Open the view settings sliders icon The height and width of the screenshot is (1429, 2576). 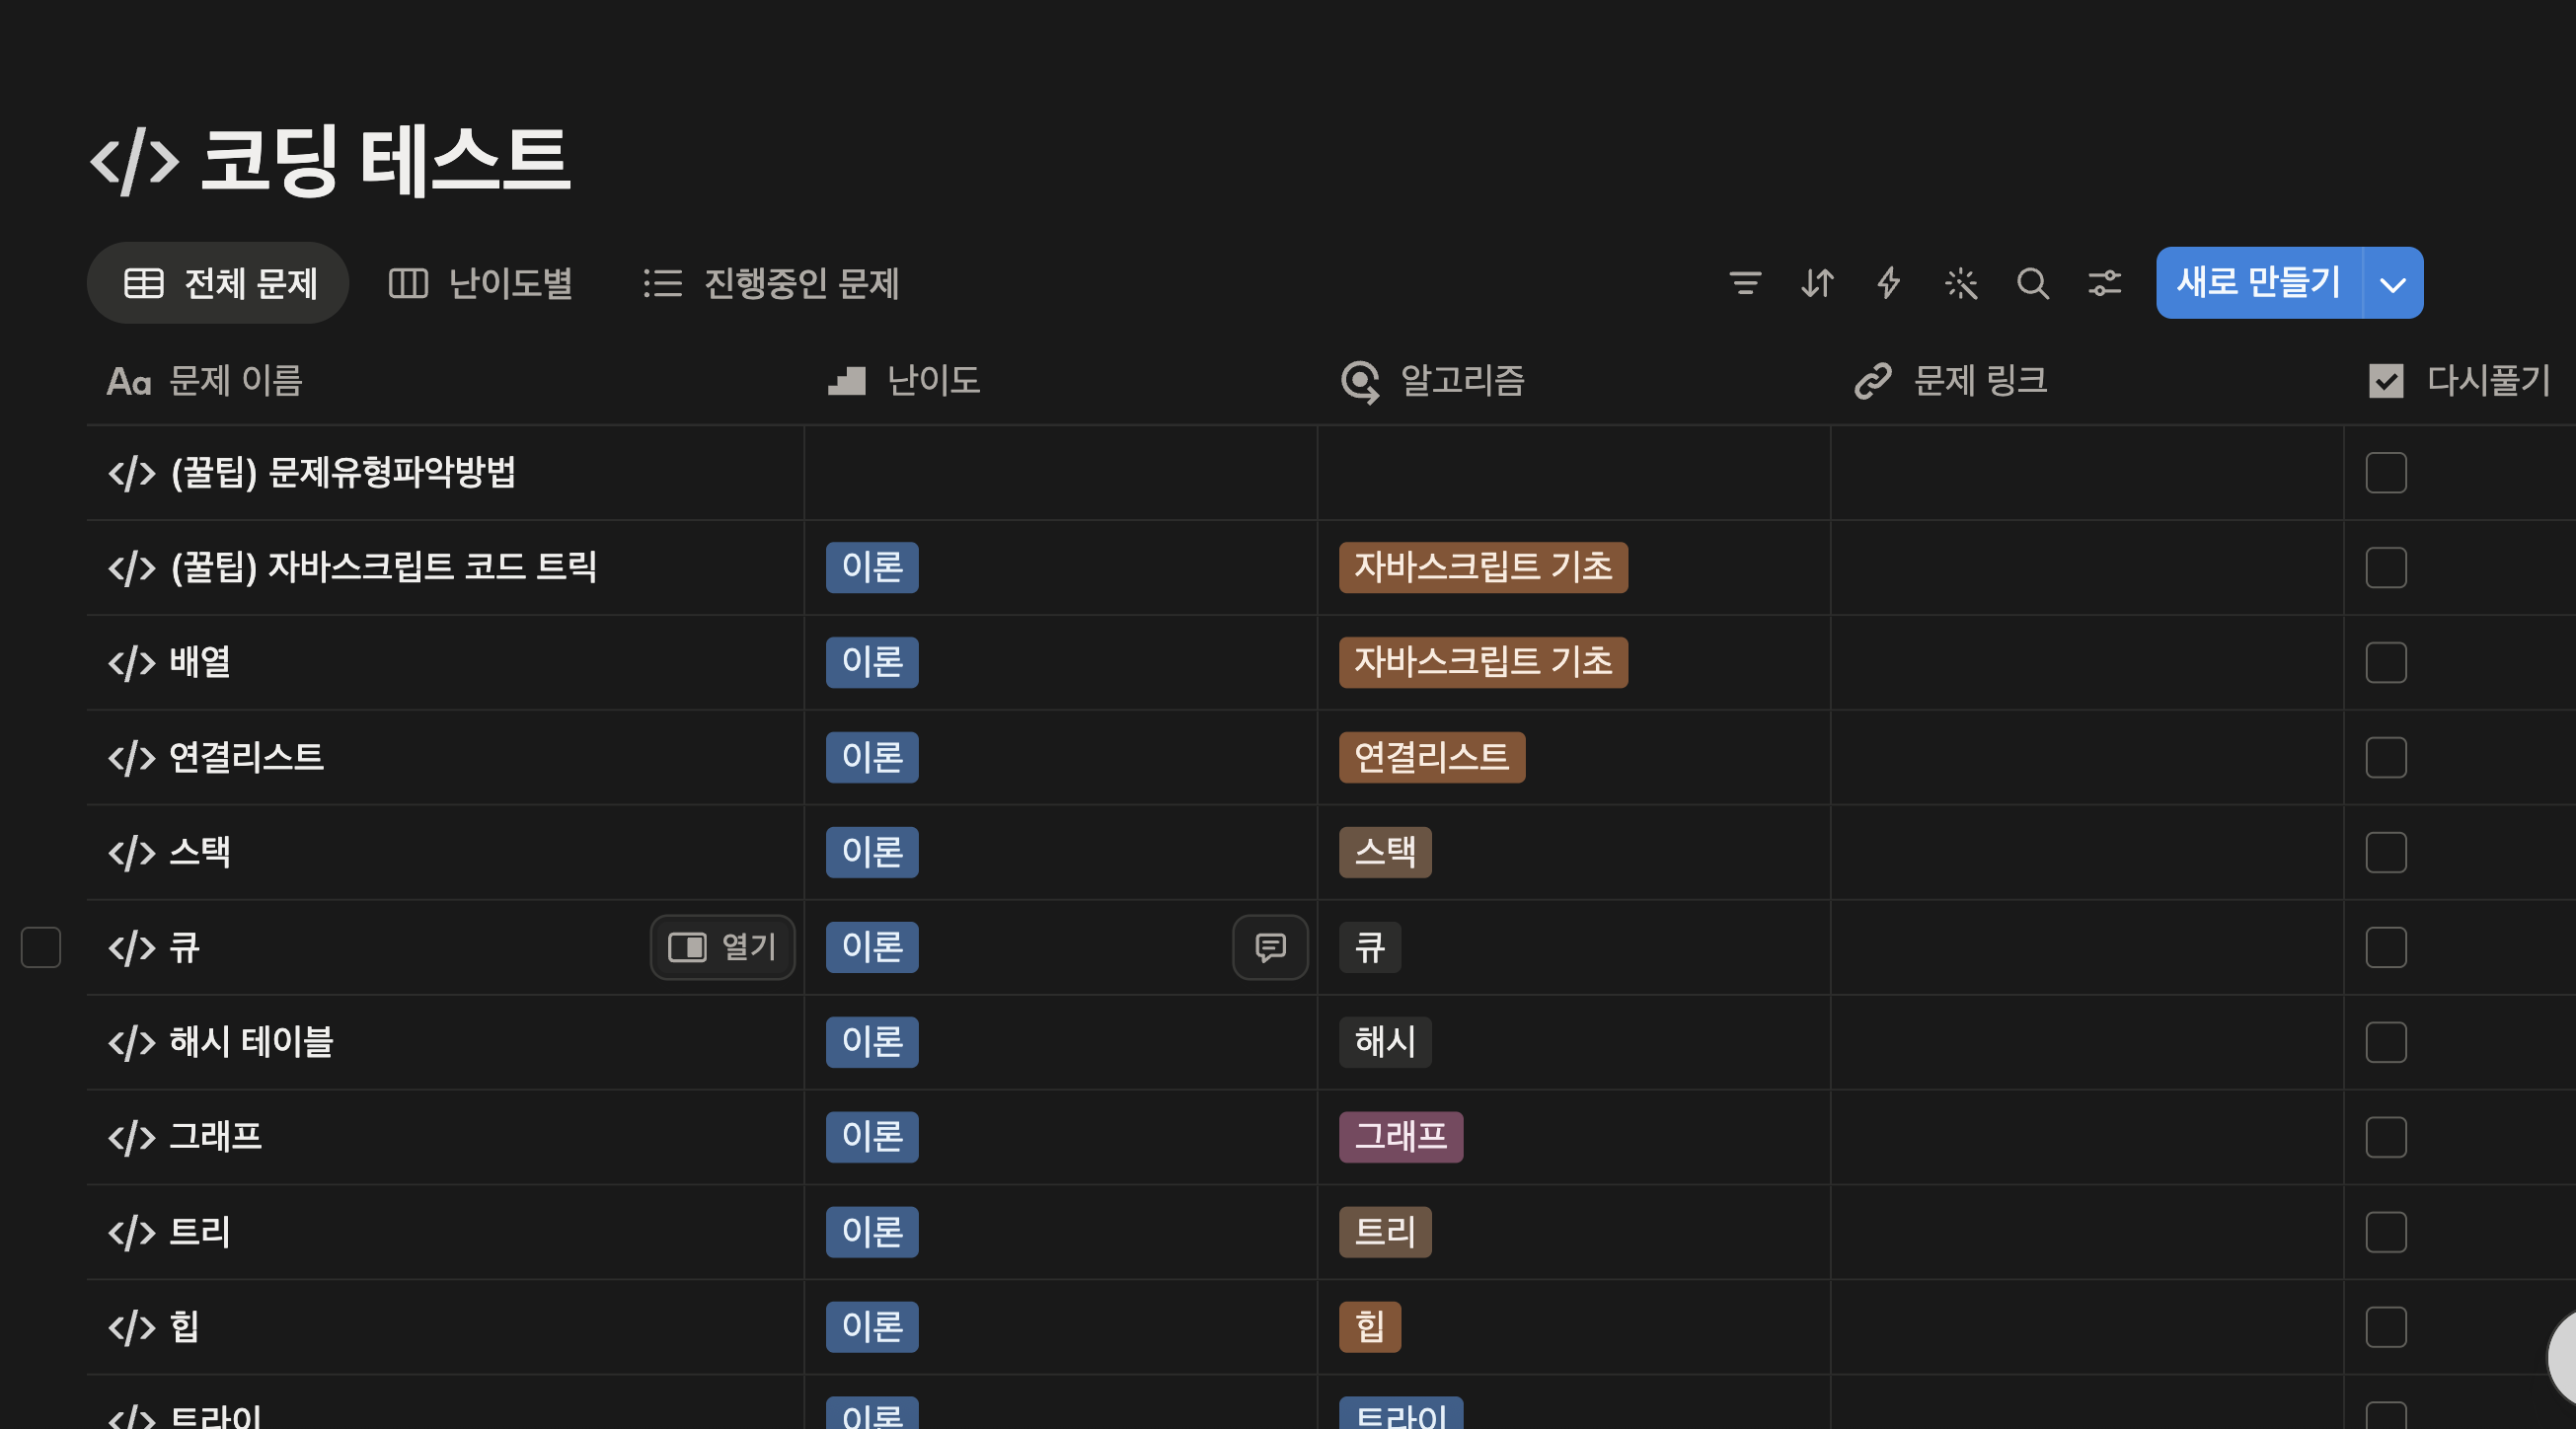2104,283
